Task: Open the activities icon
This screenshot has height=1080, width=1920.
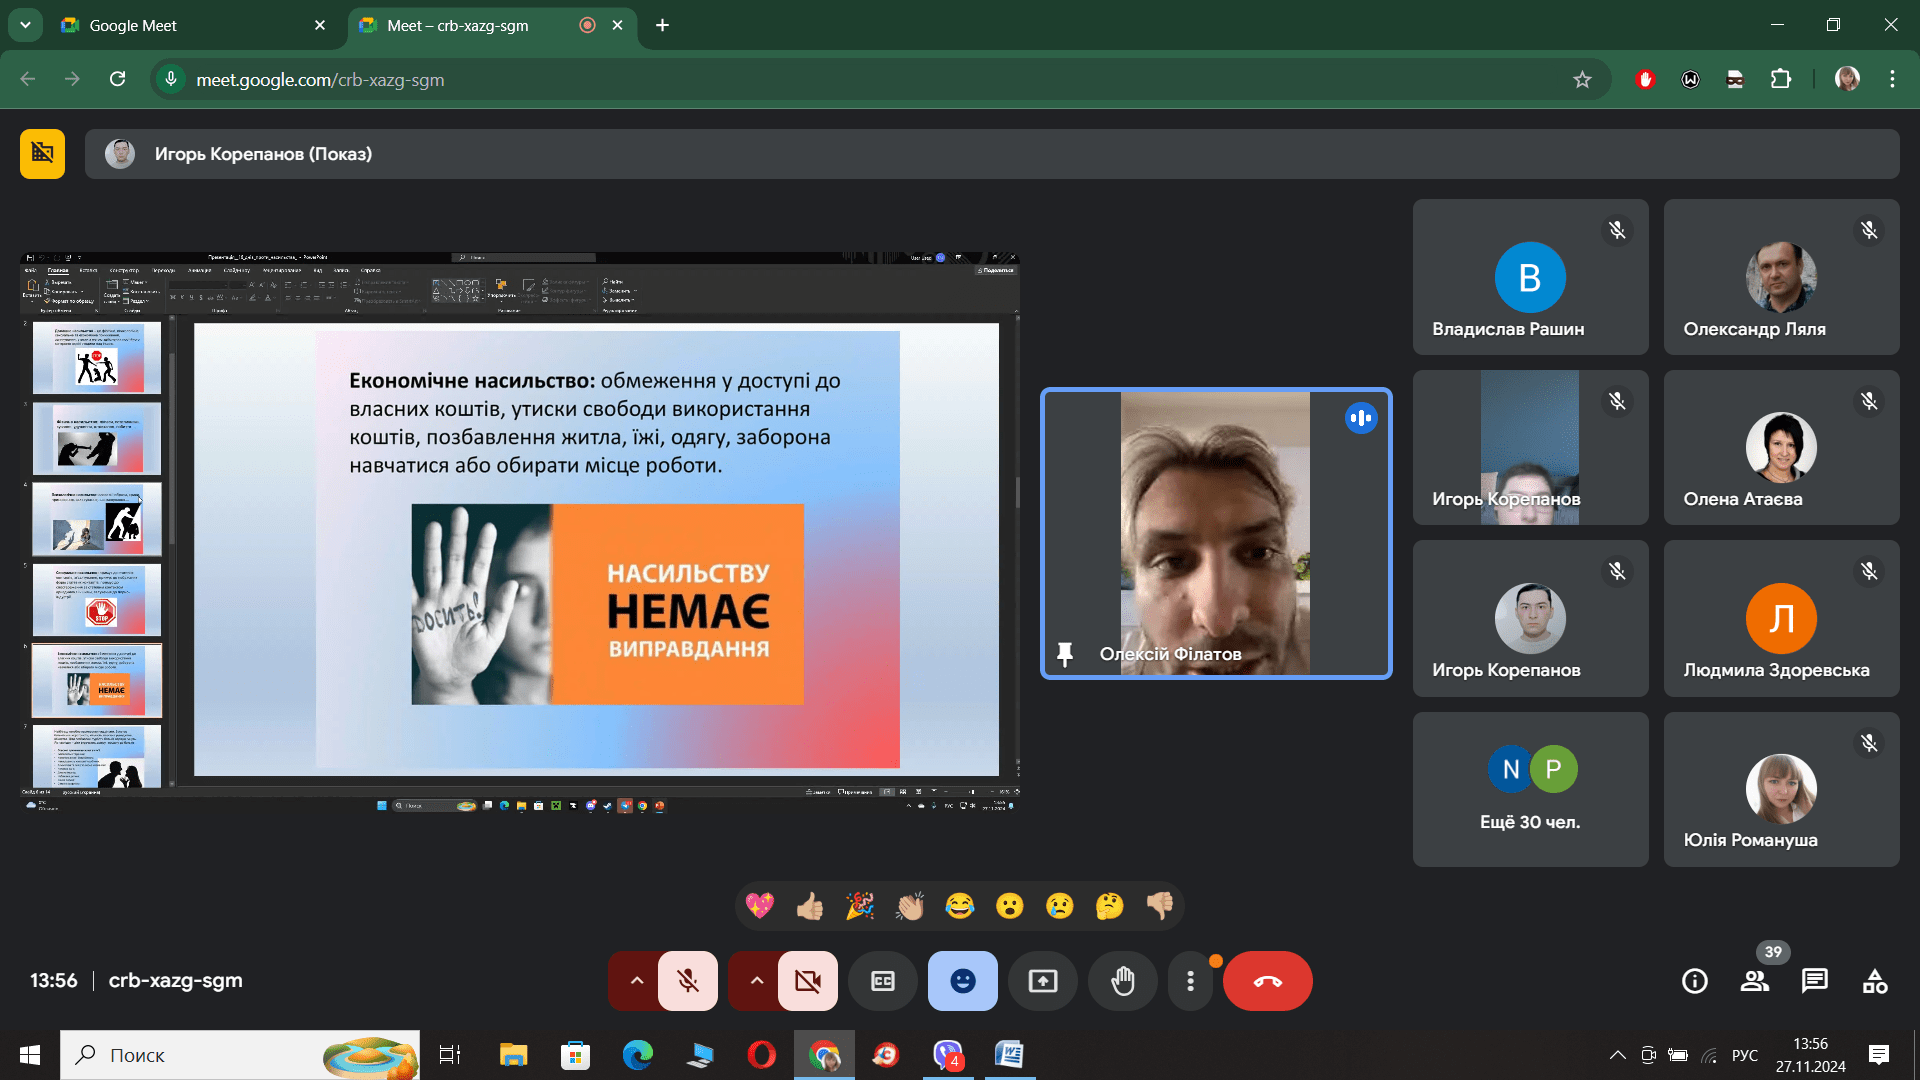Action: point(1875,981)
